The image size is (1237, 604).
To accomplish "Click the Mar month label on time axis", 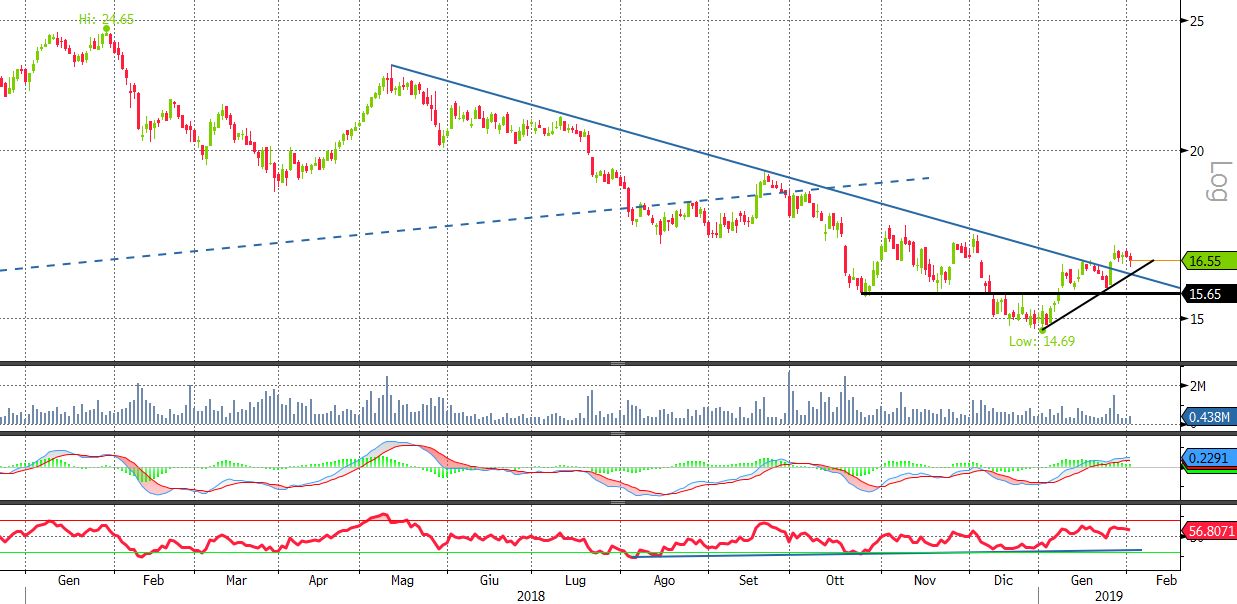I will pos(236,580).
